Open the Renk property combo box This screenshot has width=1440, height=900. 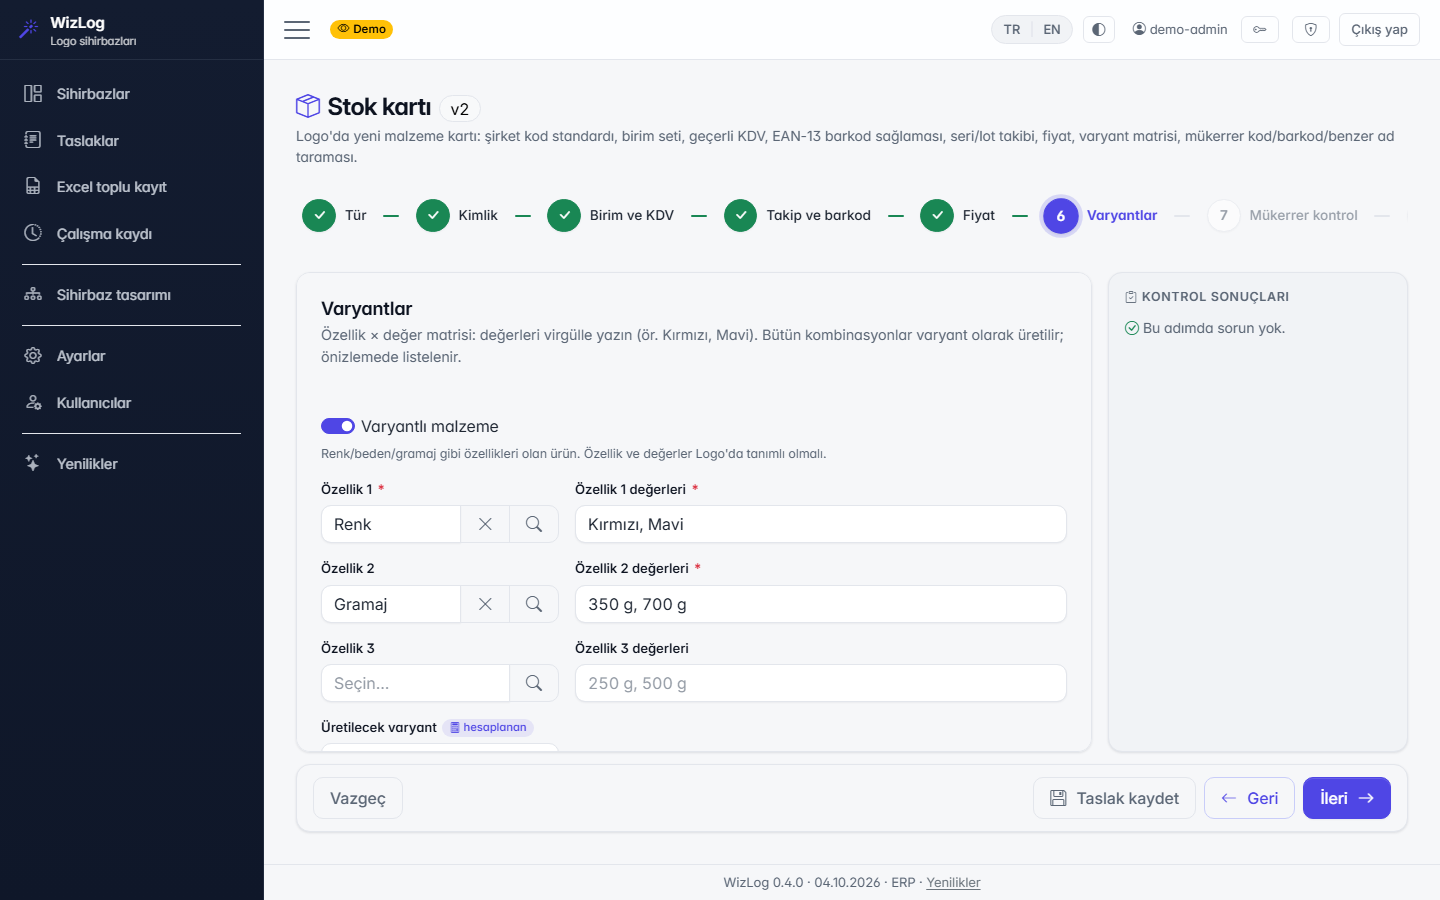[x=391, y=524]
